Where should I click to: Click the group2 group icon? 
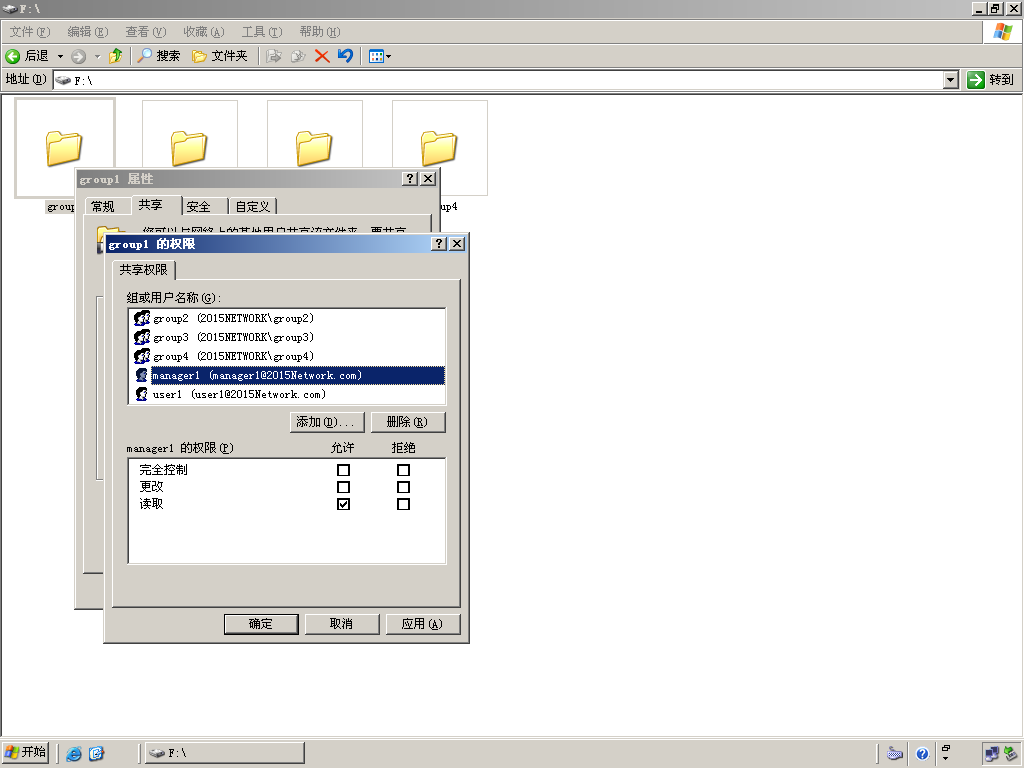142,318
